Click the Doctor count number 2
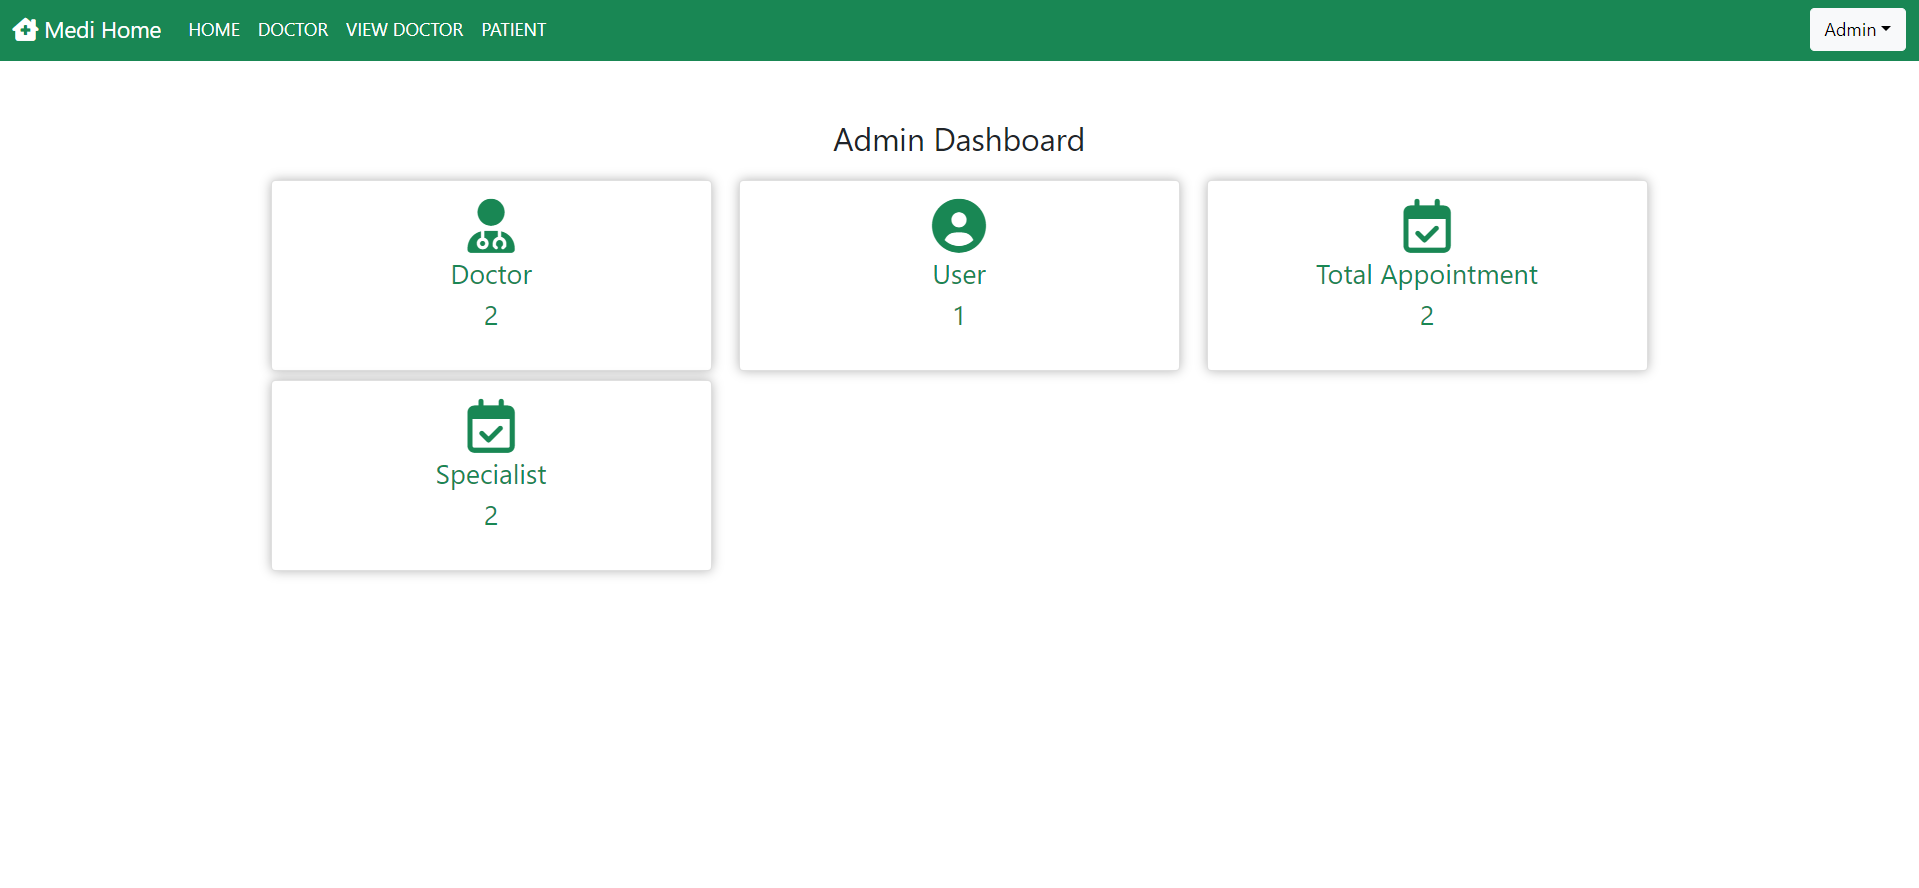Viewport: 1919px width, 888px height. pos(491,316)
